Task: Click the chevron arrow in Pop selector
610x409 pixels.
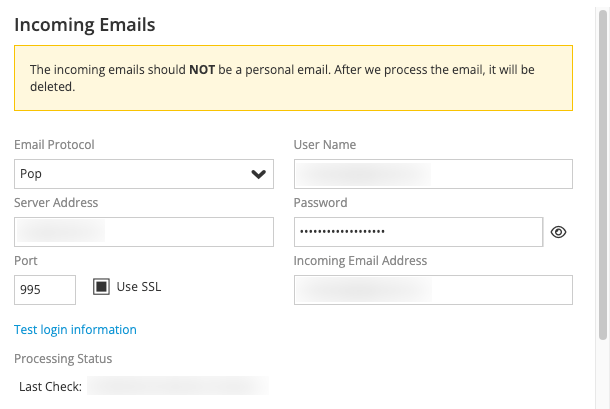Action: (x=258, y=174)
